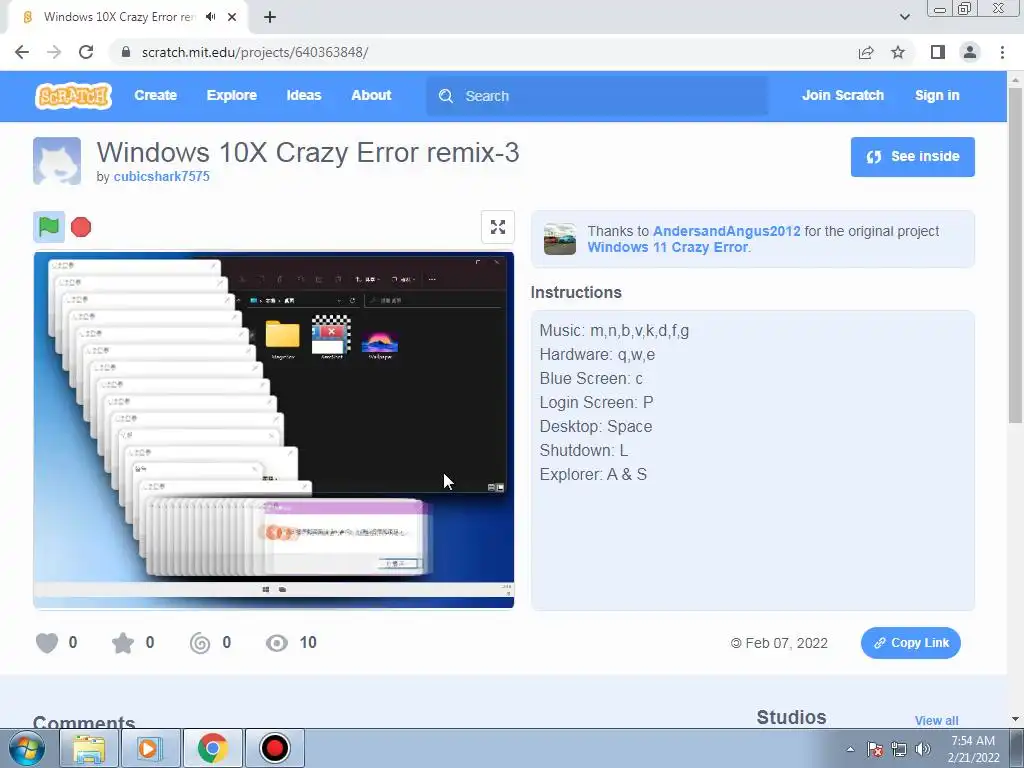Click the screen recorder taskbar icon
This screenshot has width=1024, height=768.
(274, 748)
